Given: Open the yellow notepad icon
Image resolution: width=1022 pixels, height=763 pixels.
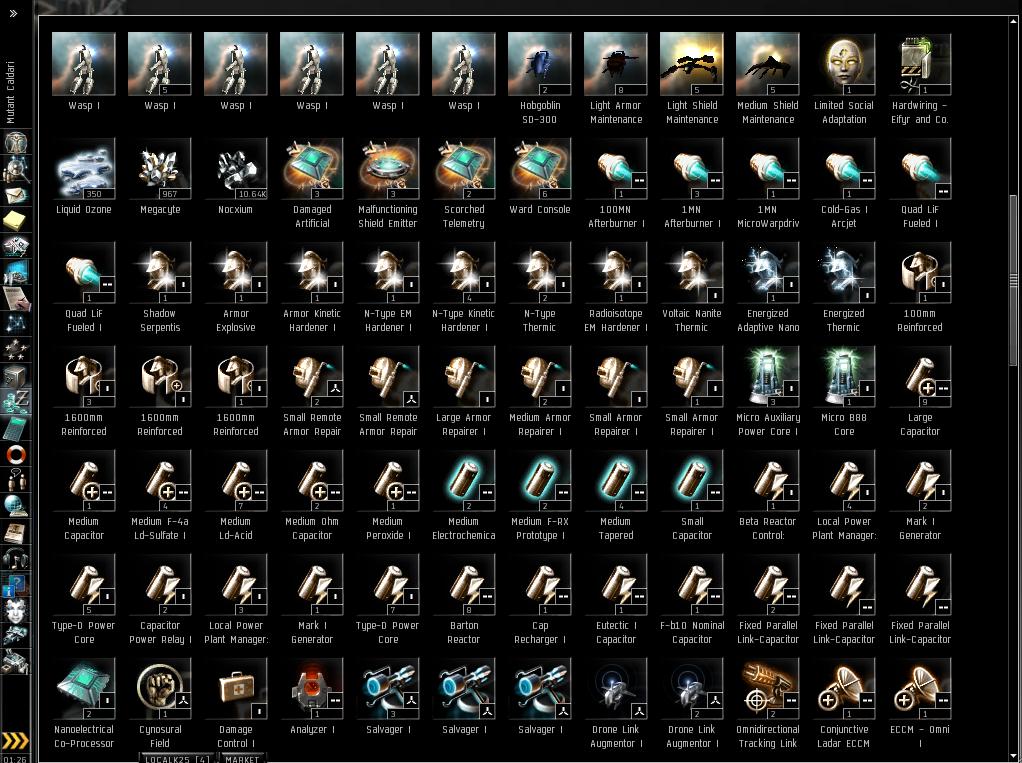Looking at the screenshot, I should coord(15,221).
